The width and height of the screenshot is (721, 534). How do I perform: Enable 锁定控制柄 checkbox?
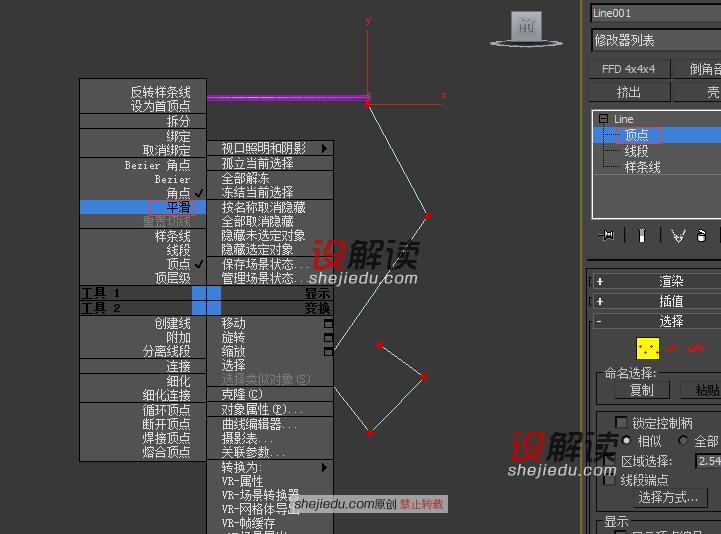tap(621, 422)
